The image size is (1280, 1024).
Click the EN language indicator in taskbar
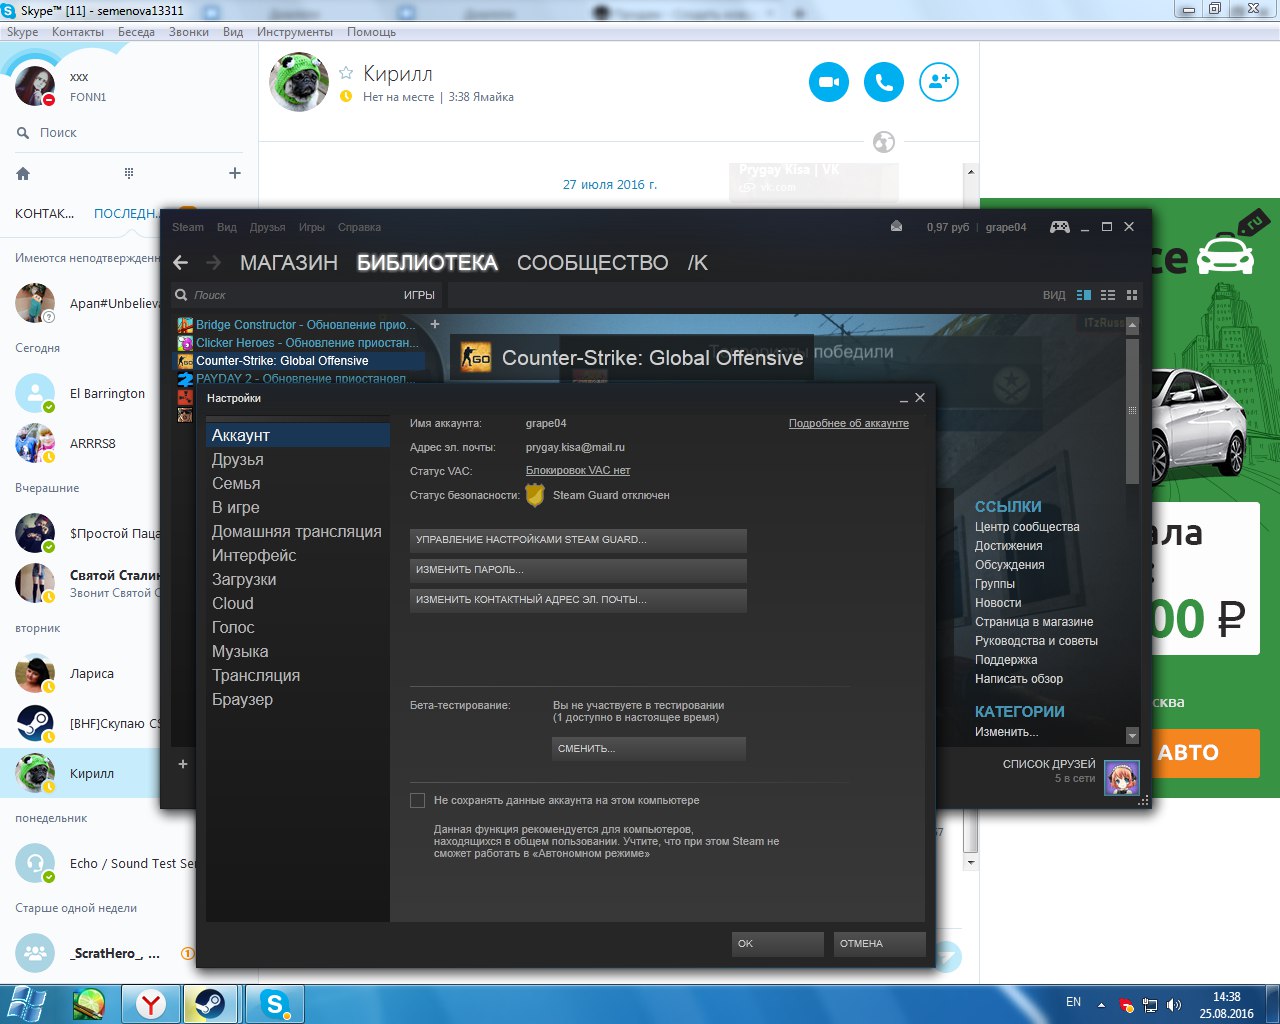coord(1073,1002)
